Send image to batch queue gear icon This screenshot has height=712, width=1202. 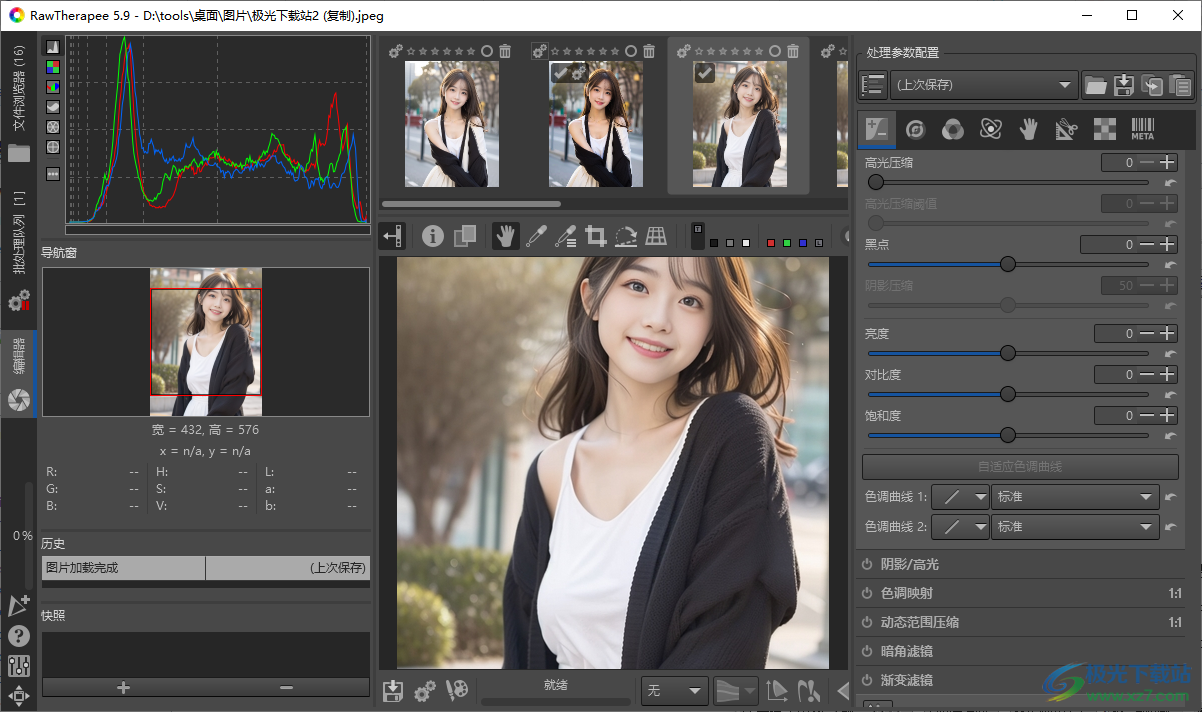pyautogui.click(x=425, y=691)
